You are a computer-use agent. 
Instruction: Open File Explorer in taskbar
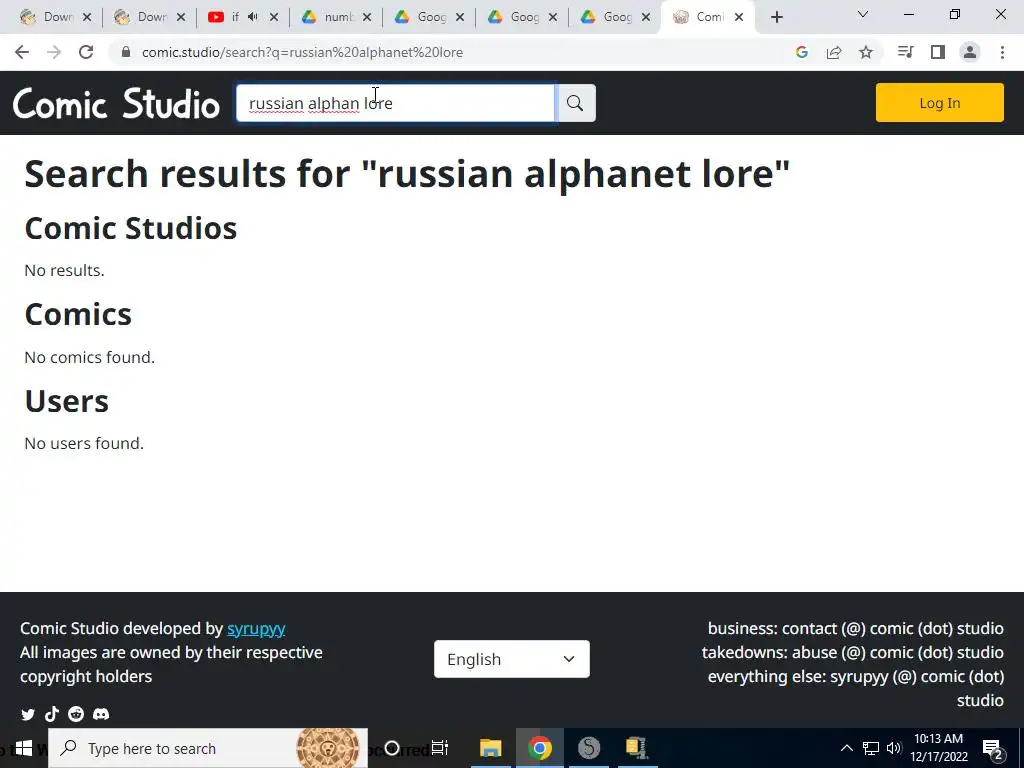490,748
